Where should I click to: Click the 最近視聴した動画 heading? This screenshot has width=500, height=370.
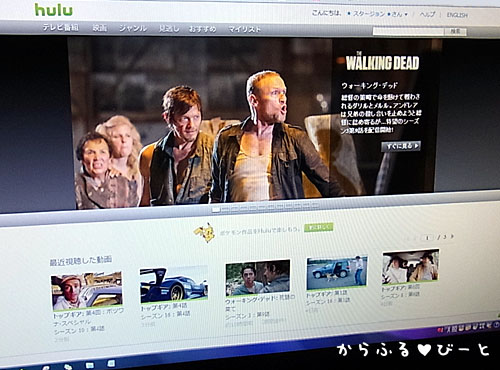point(81,261)
